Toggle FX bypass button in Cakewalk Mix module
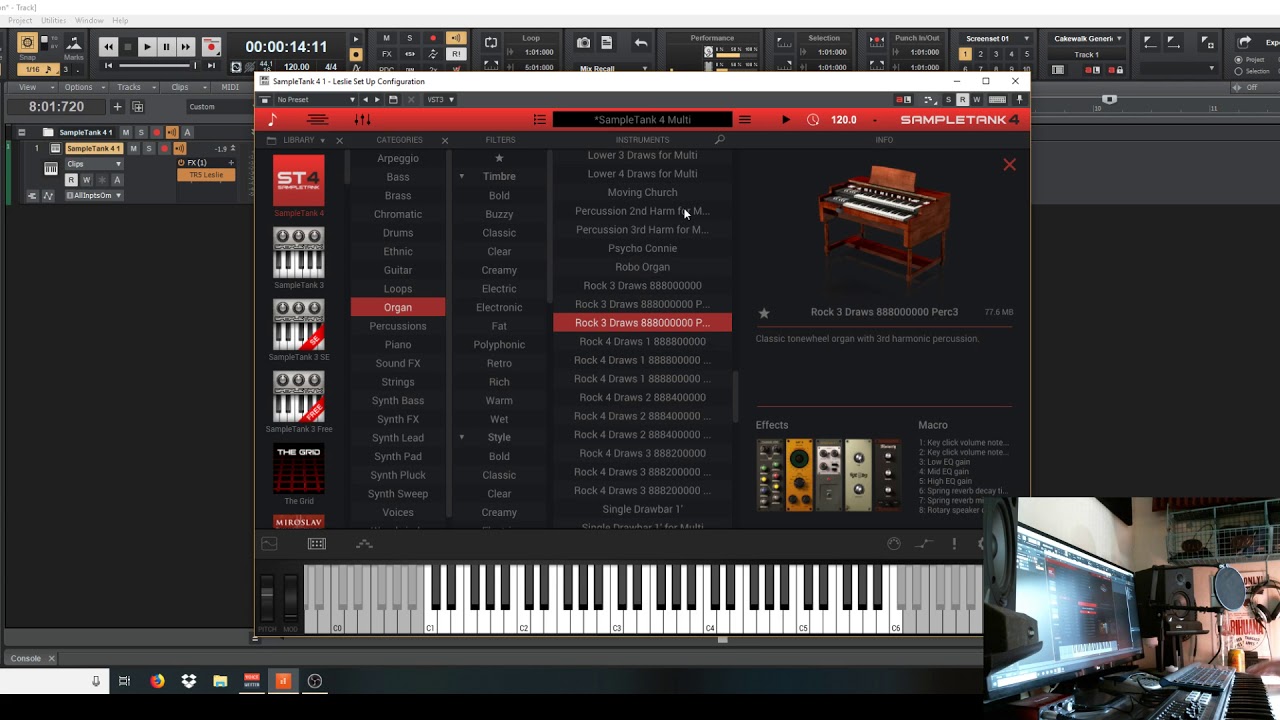The image size is (1280, 720). click(386, 54)
